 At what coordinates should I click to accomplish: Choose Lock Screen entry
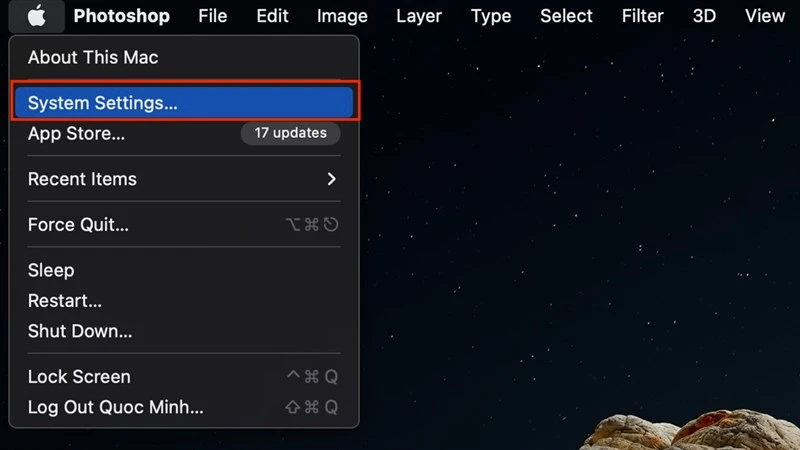(184, 377)
